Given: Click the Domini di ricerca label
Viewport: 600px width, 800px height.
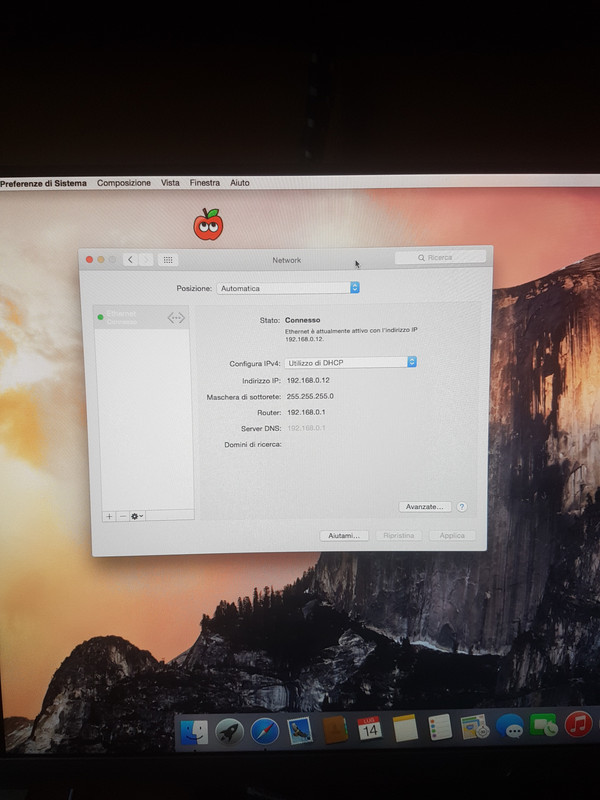Looking at the screenshot, I should coord(253,444).
